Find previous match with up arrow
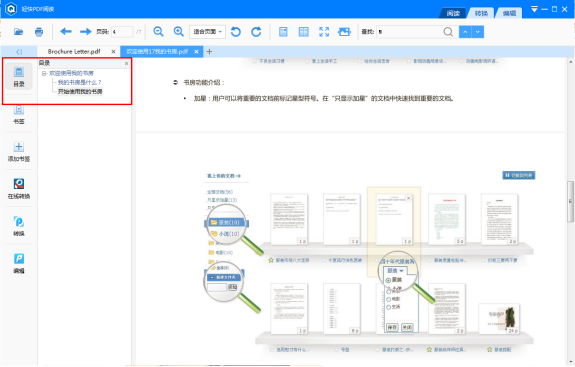This screenshot has width=575, height=367. pyautogui.click(x=465, y=32)
